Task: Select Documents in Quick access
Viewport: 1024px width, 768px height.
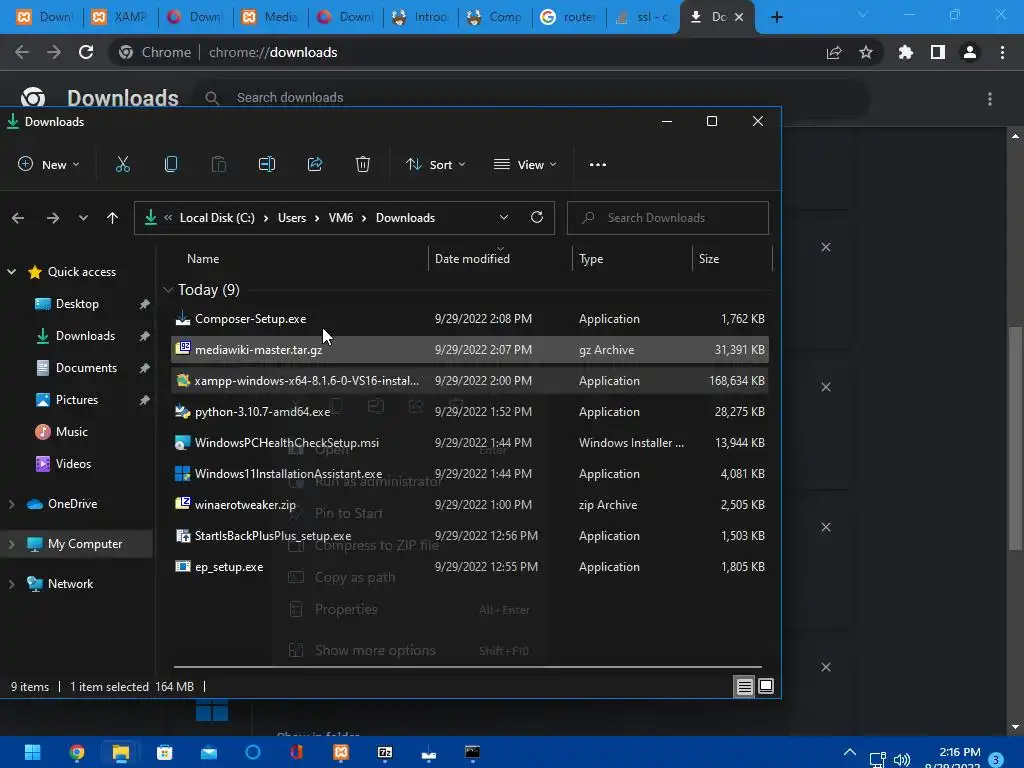Action: tap(86, 368)
